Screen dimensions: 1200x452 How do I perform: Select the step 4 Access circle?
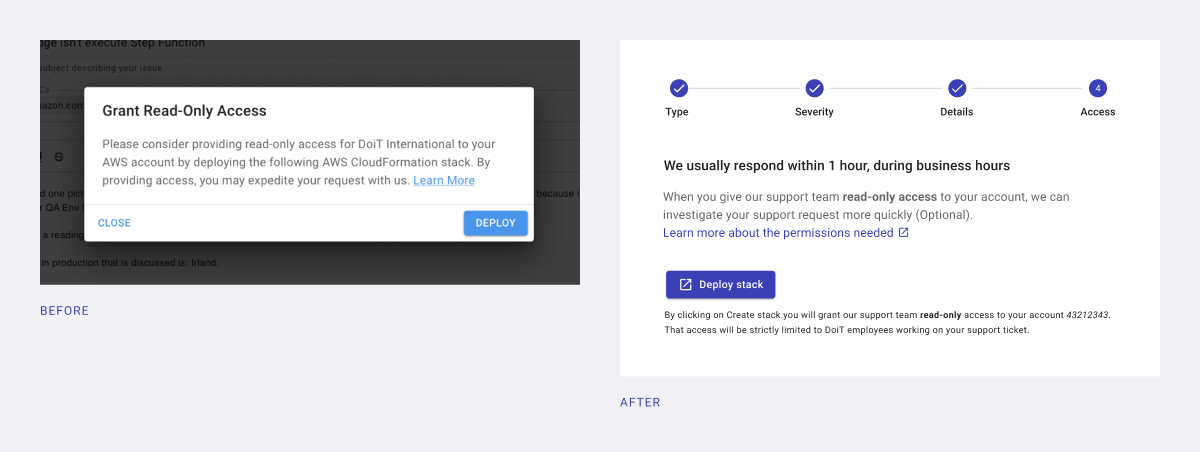[x=1098, y=88]
